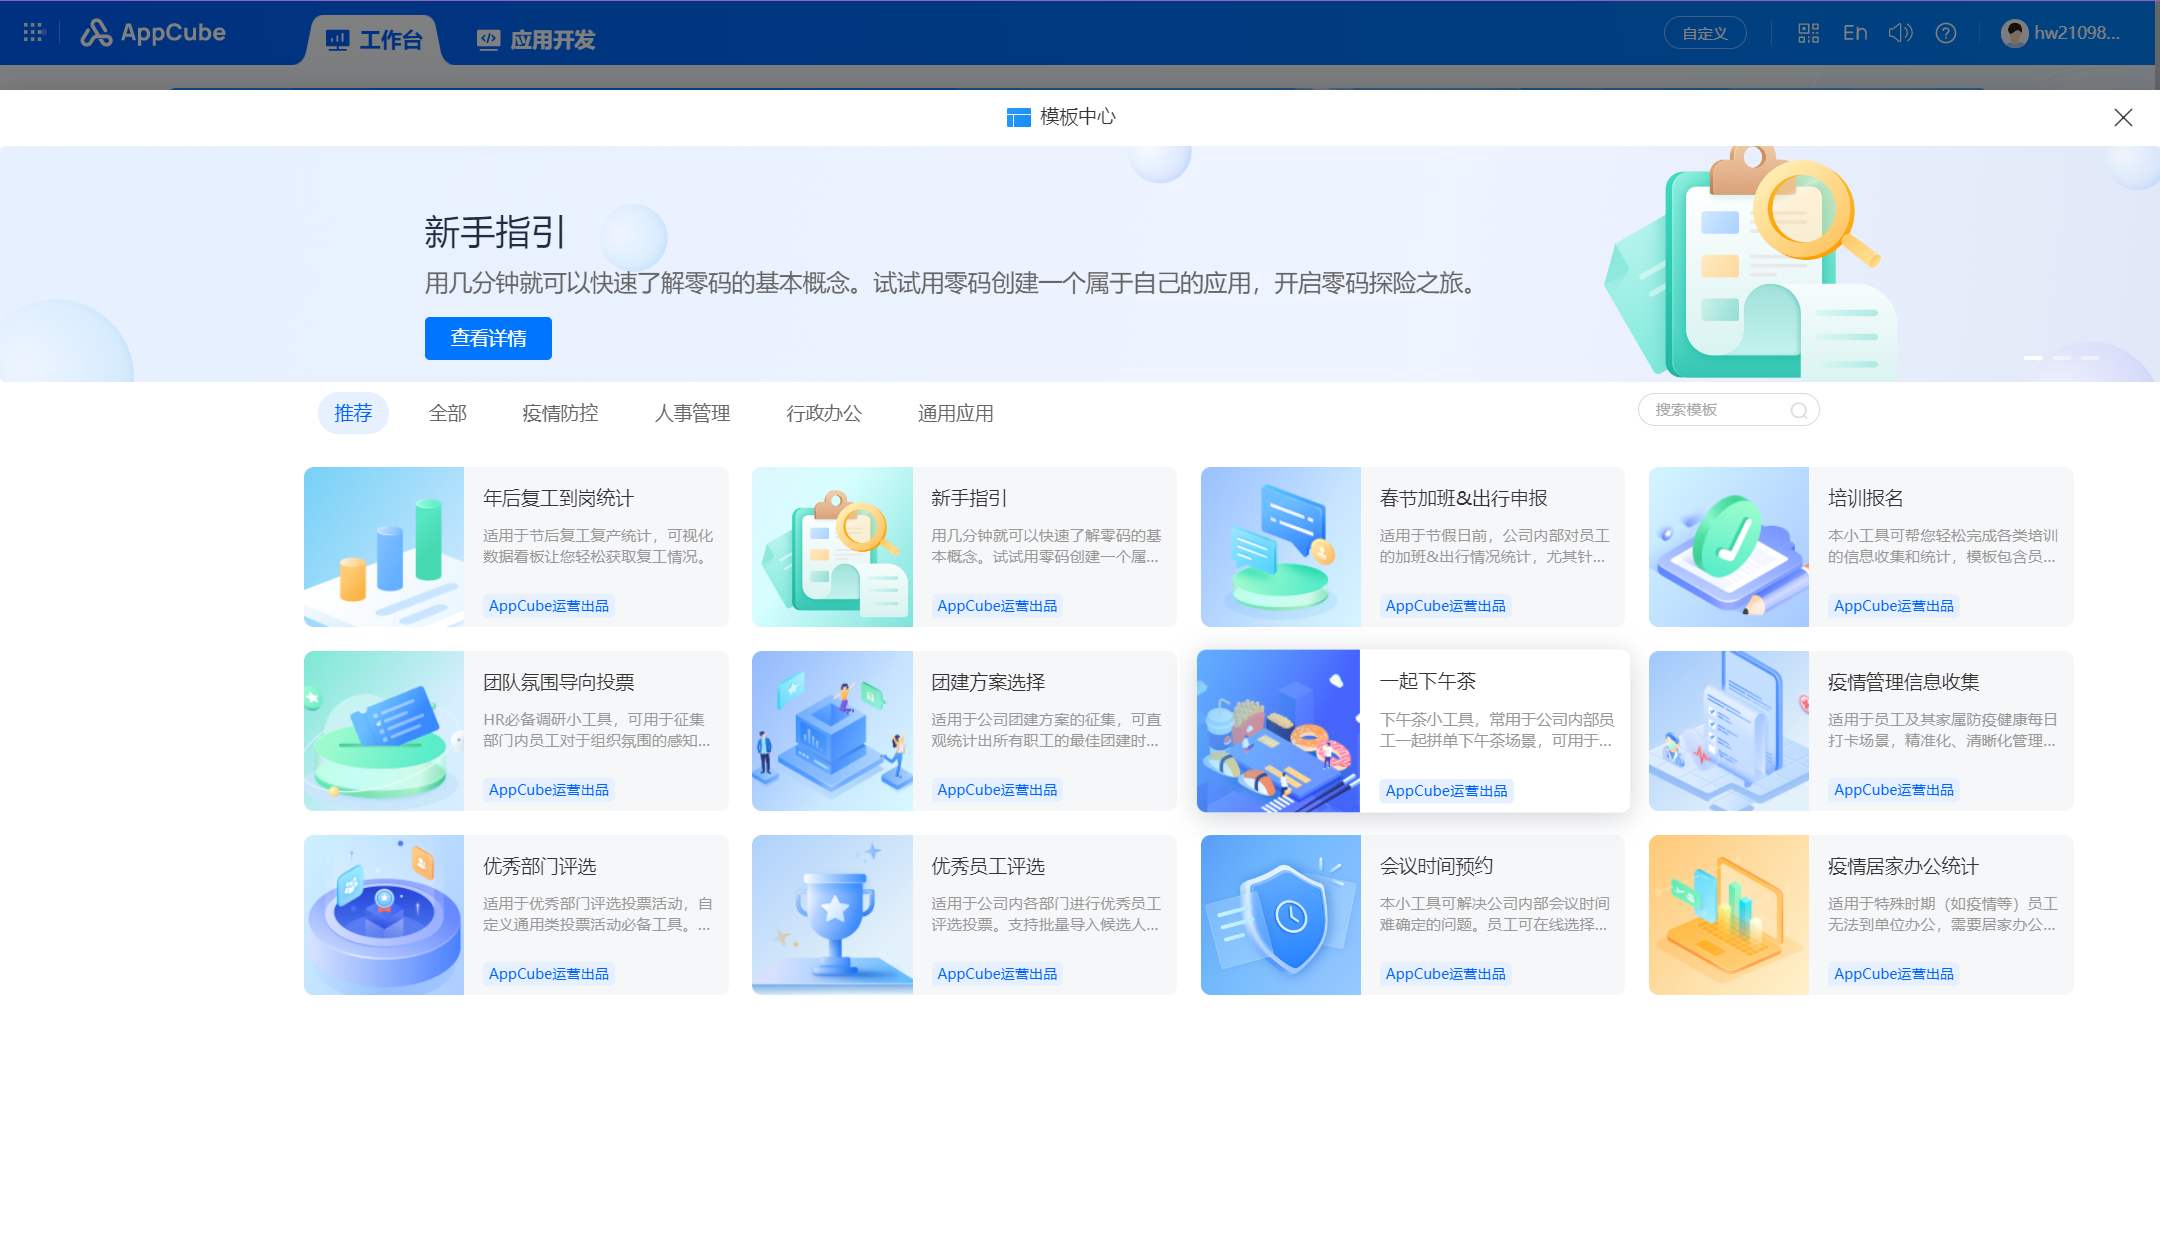
Task: Go to third banner slide indicator
Action: pos(2090,358)
